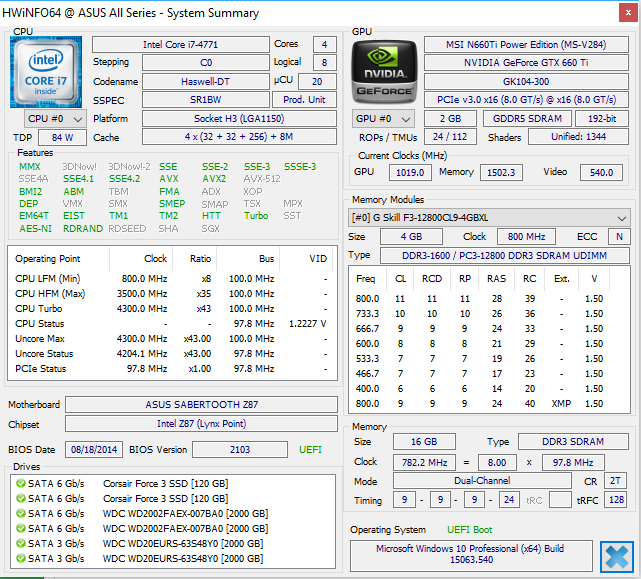Click the 84 W TDP field

click(63, 137)
